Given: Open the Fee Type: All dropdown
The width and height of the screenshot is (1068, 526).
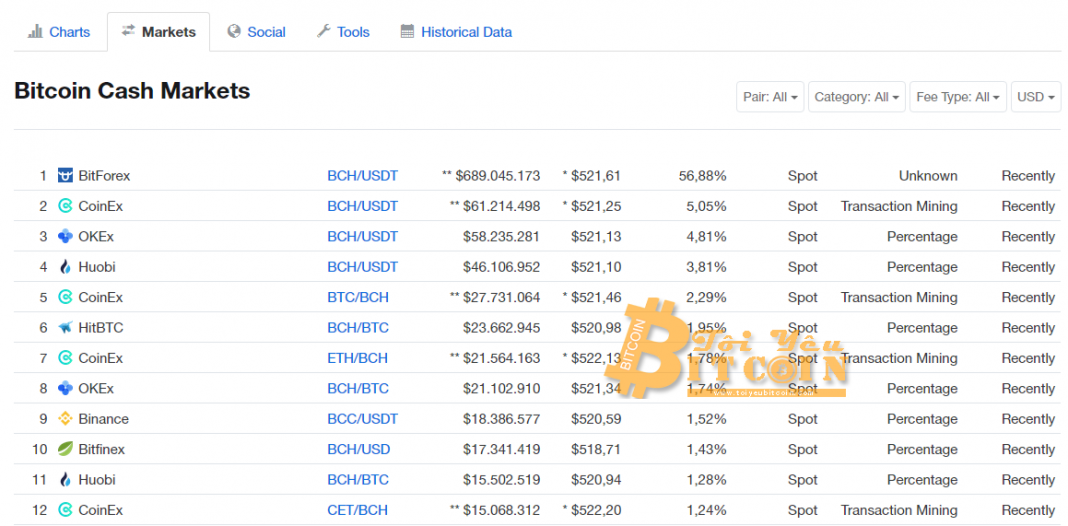Looking at the screenshot, I should click(957, 97).
